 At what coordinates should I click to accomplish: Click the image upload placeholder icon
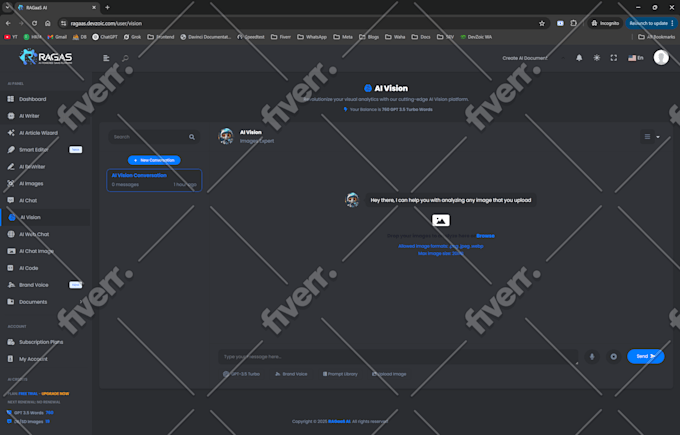[x=441, y=220]
